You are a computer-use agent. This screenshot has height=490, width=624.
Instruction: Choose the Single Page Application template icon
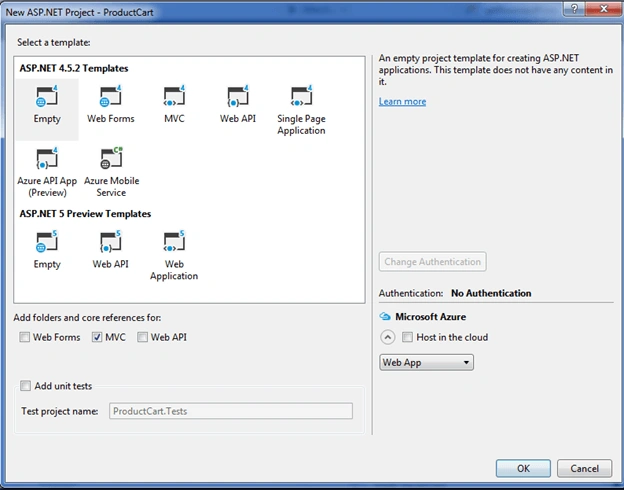click(x=301, y=96)
